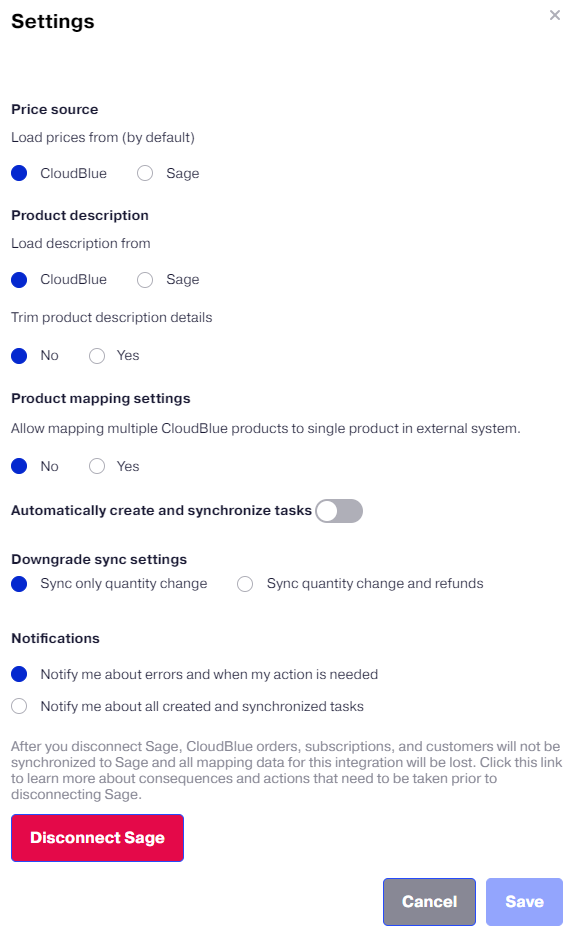
Task: Select Yes to allow mapping multiple products
Action: [x=97, y=466]
